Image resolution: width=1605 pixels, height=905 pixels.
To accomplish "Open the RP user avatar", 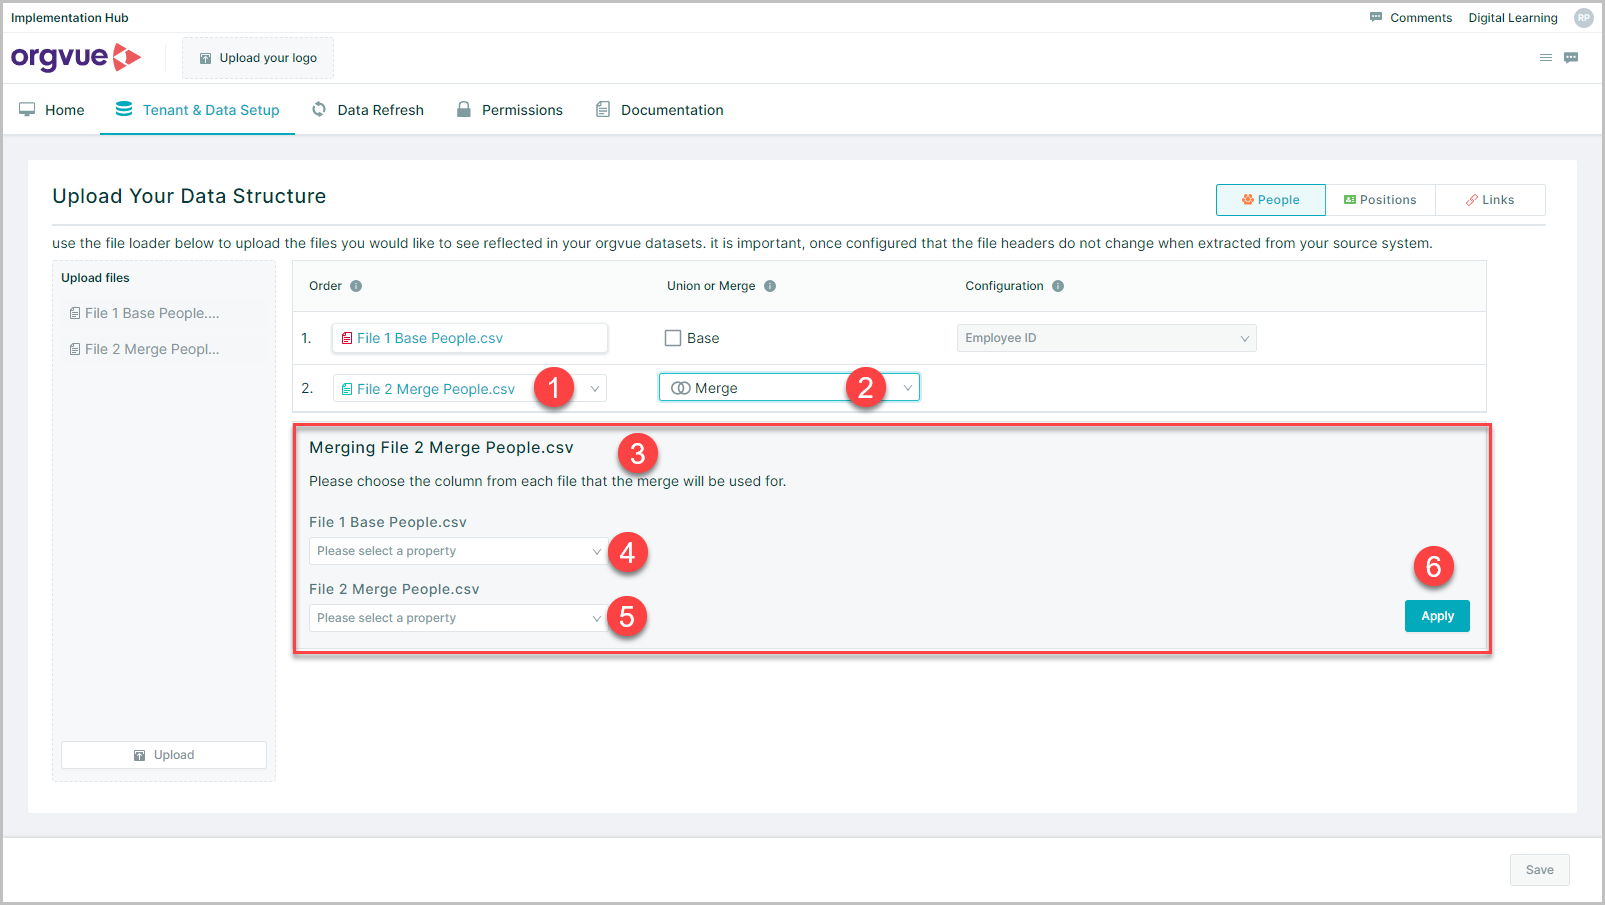I will 1584,18.
